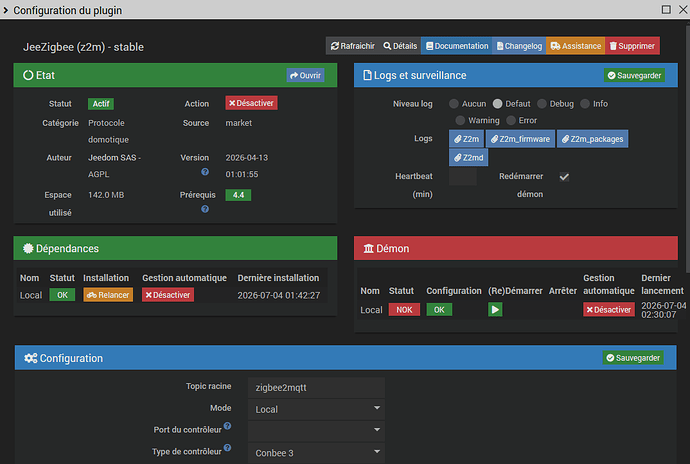Open plugin Détails
The width and height of the screenshot is (690, 464).
pyautogui.click(x=400, y=46)
